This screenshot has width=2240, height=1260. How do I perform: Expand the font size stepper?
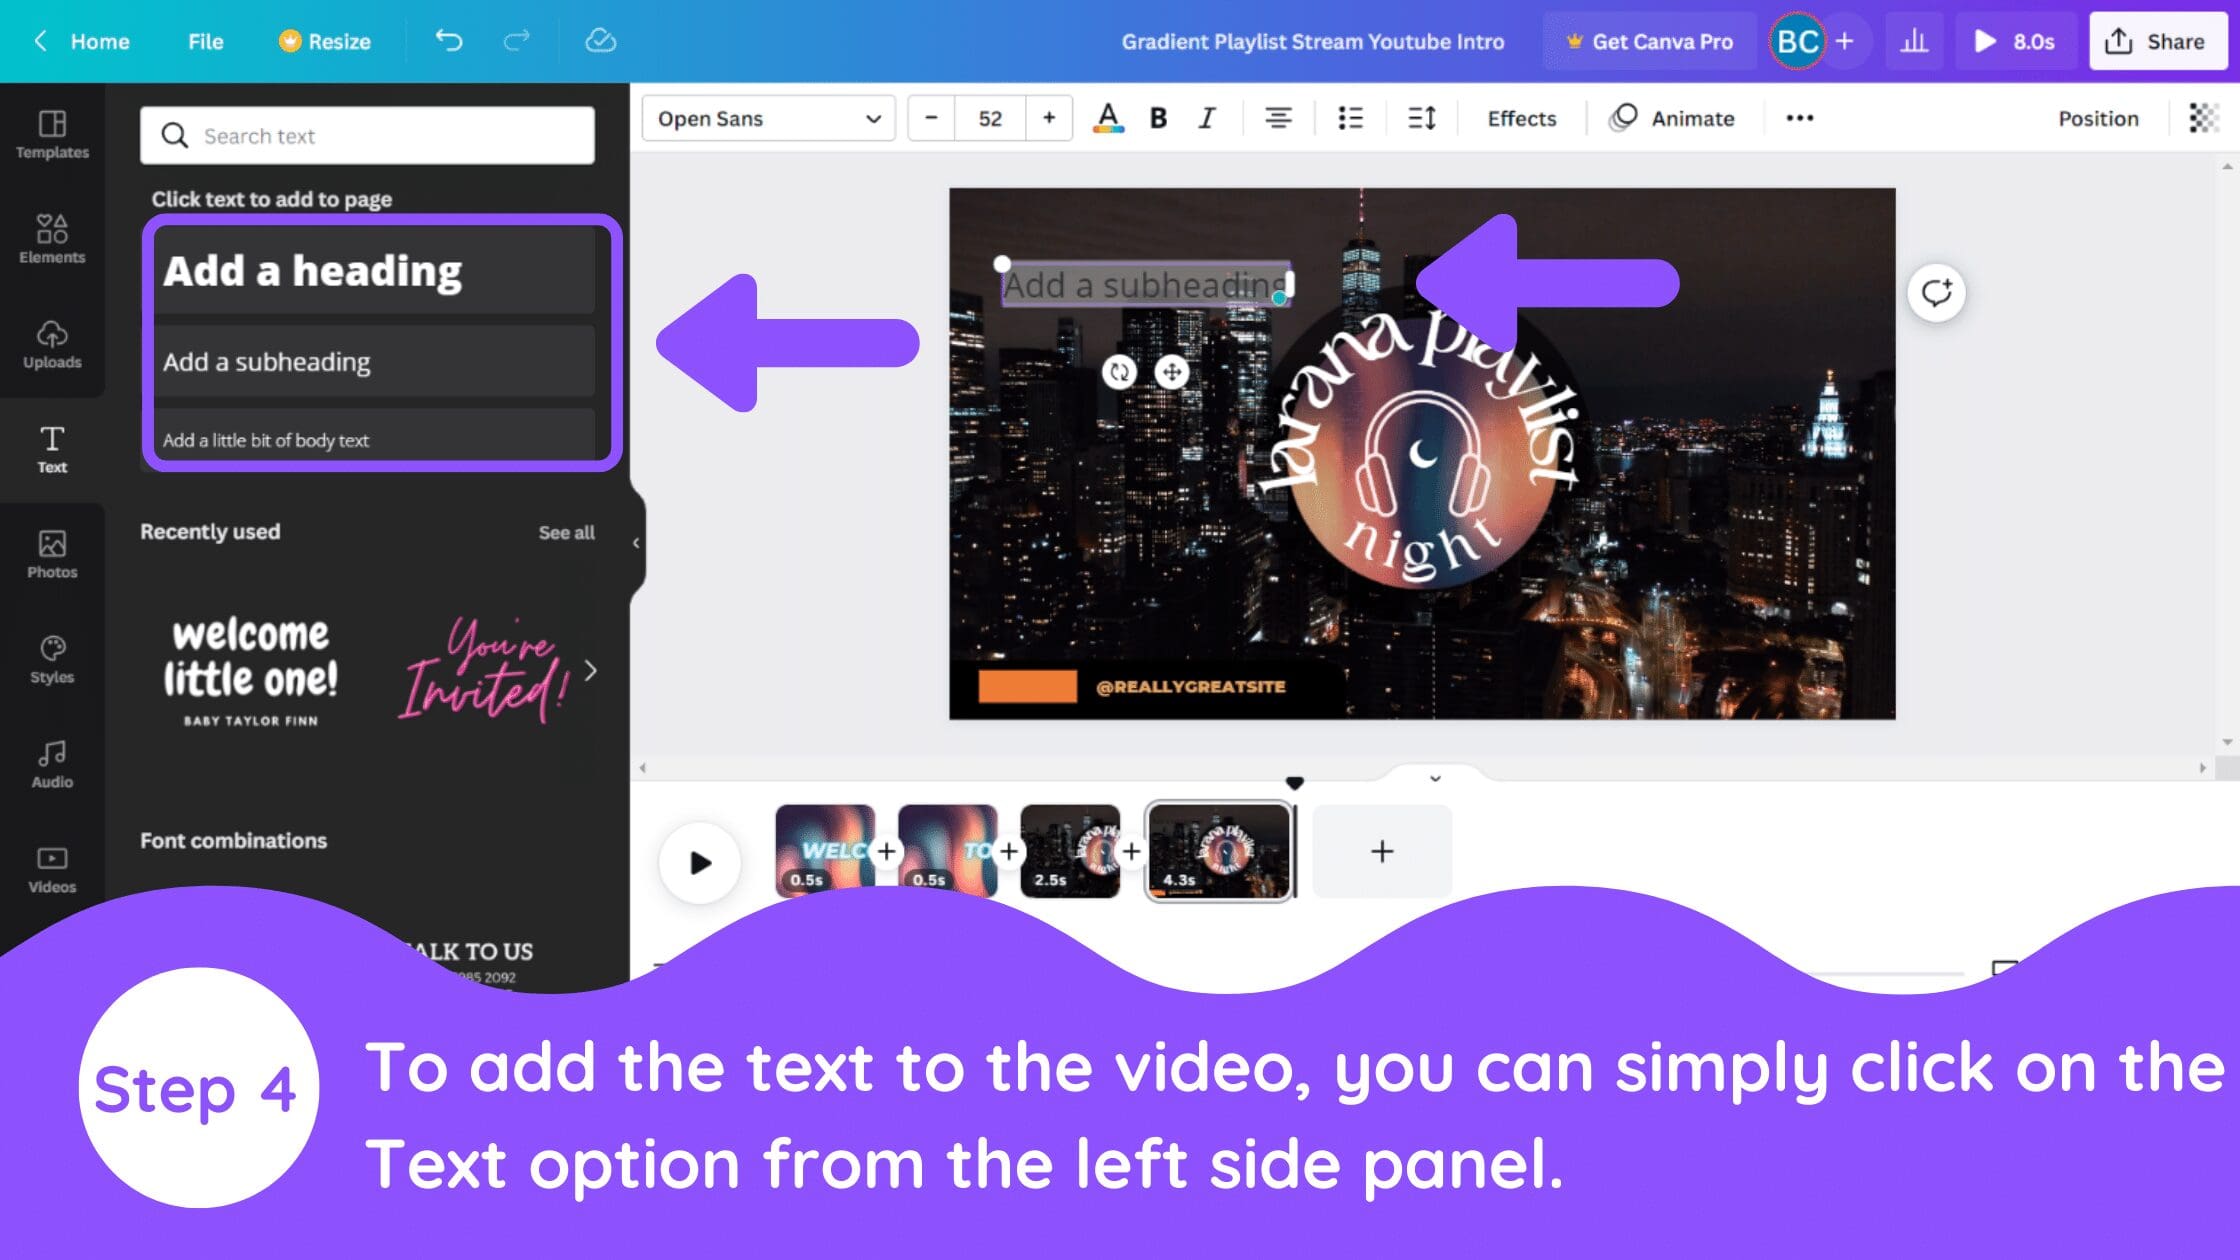point(1048,117)
